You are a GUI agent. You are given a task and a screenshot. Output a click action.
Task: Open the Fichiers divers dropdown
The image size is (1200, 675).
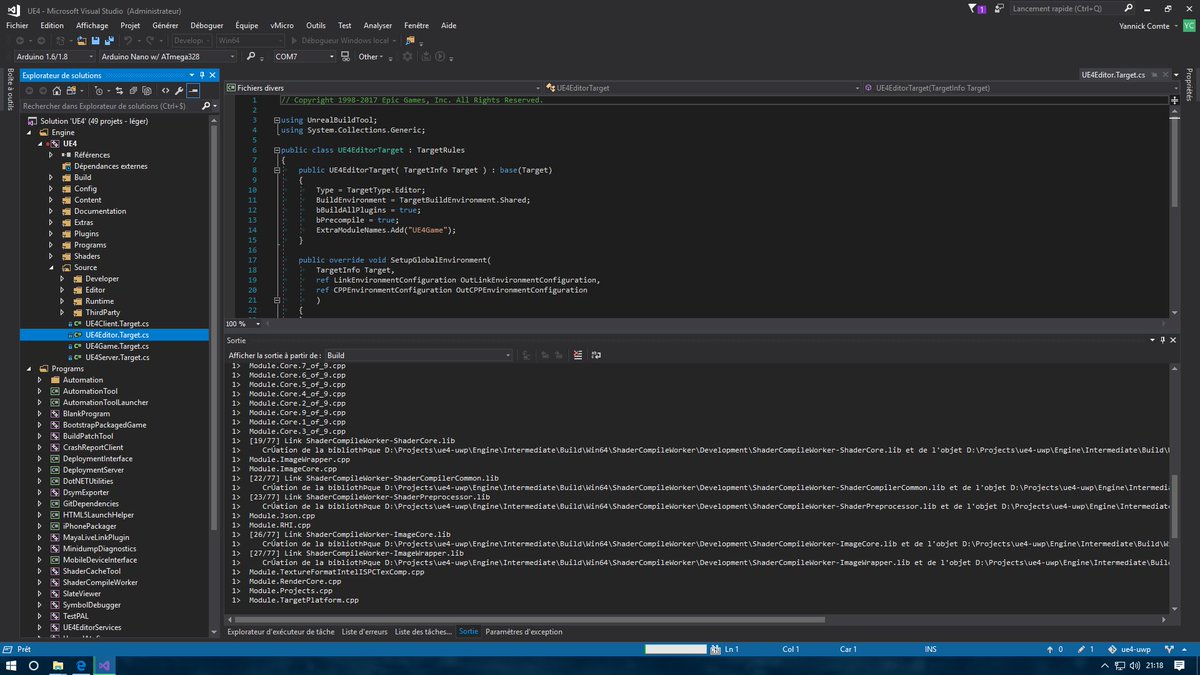coord(383,88)
